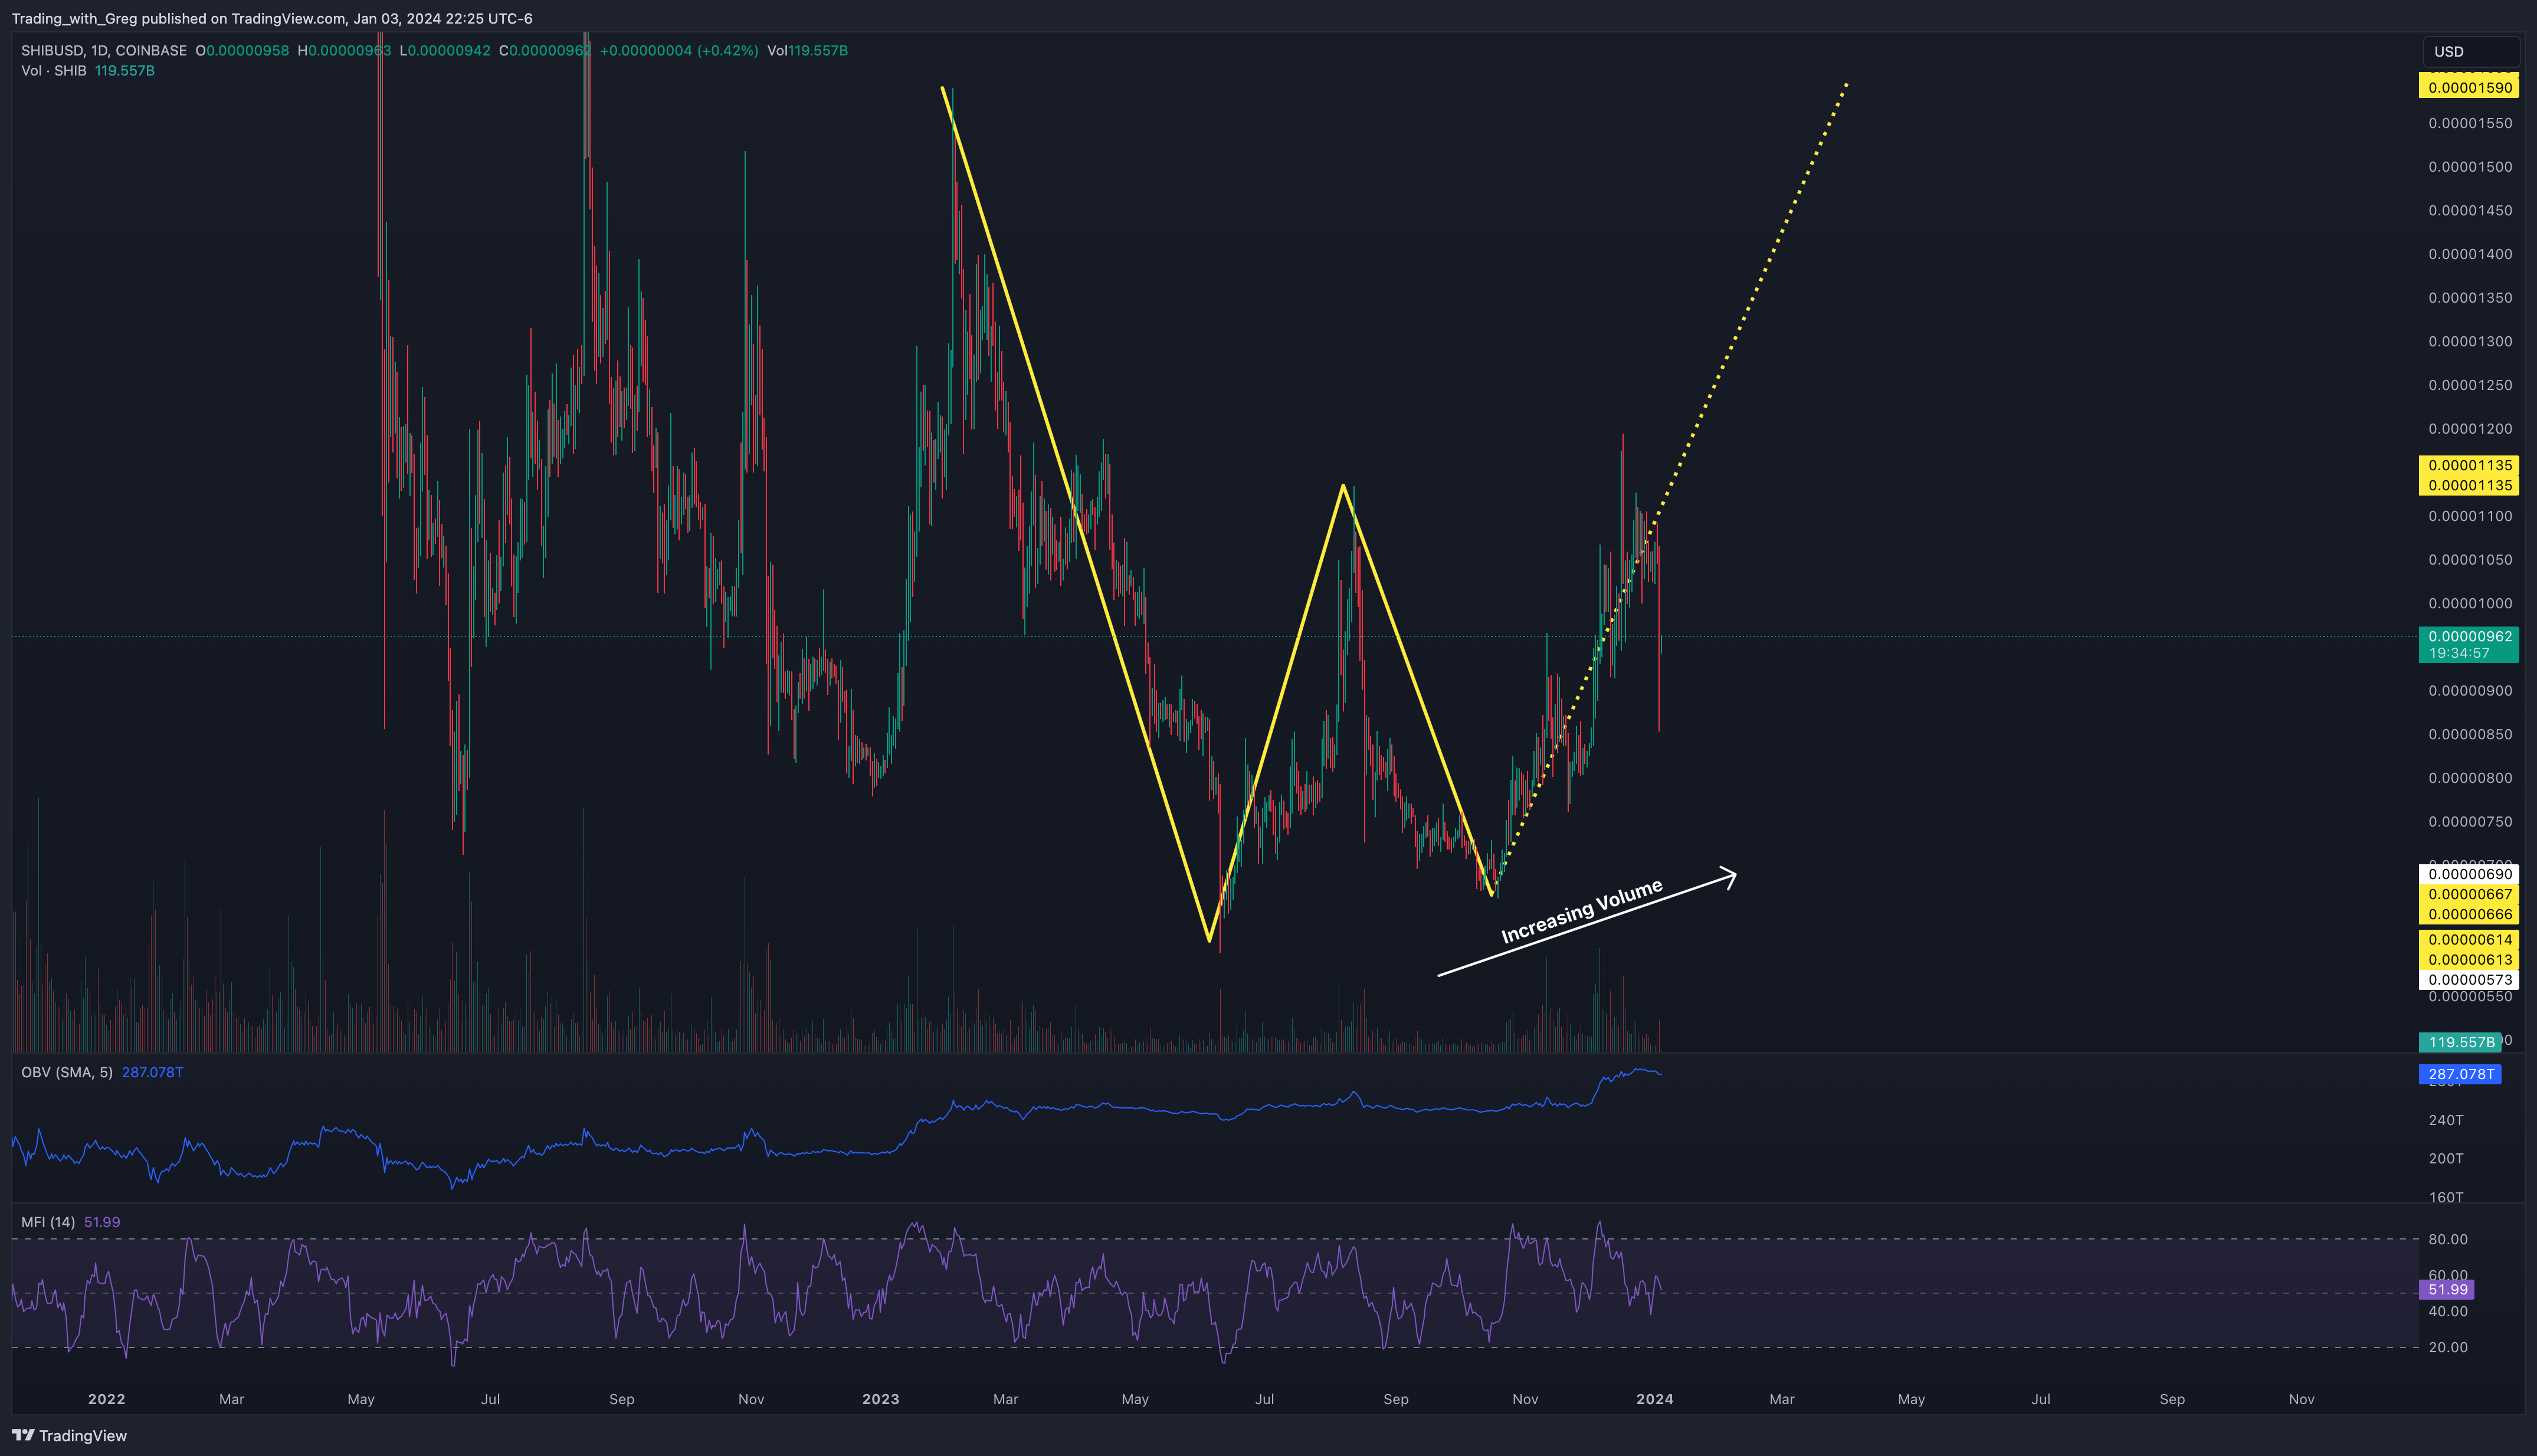This screenshot has width=2537, height=1456.
Task: Click the 0.00001250 price axis value
Action: click(2470, 385)
